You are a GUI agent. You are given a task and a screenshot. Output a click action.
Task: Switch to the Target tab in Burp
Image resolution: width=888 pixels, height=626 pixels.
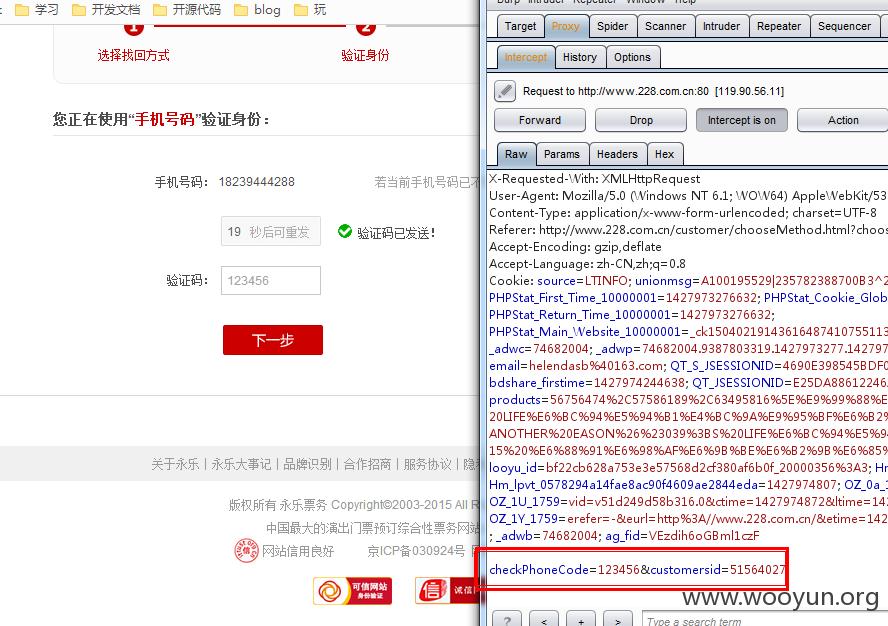pyautogui.click(x=520, y=27)
